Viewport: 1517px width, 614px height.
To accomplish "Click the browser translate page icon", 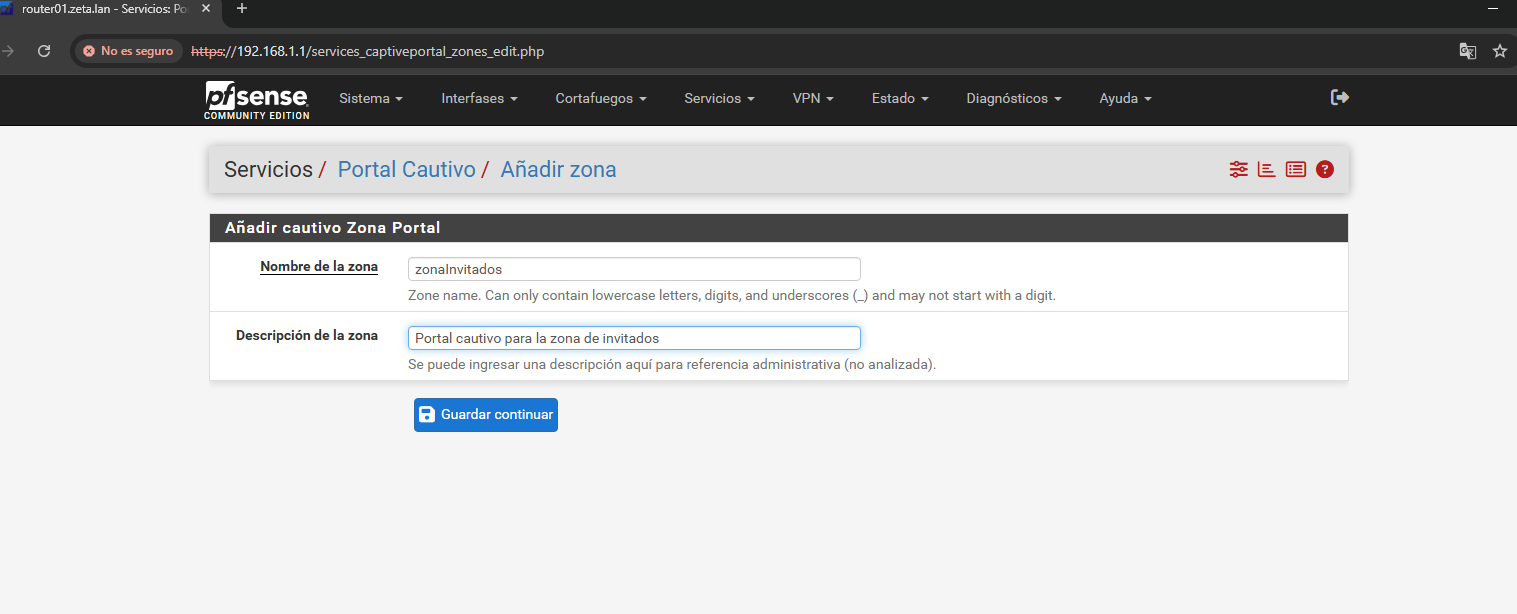I will pyautogui.click(x=1468, y=51).
